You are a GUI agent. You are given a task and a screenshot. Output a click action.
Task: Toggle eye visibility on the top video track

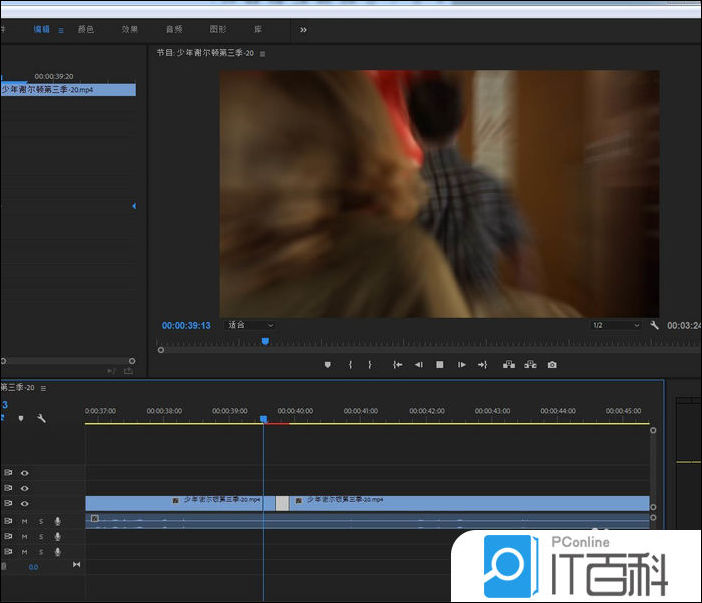(x=25, y=472)
